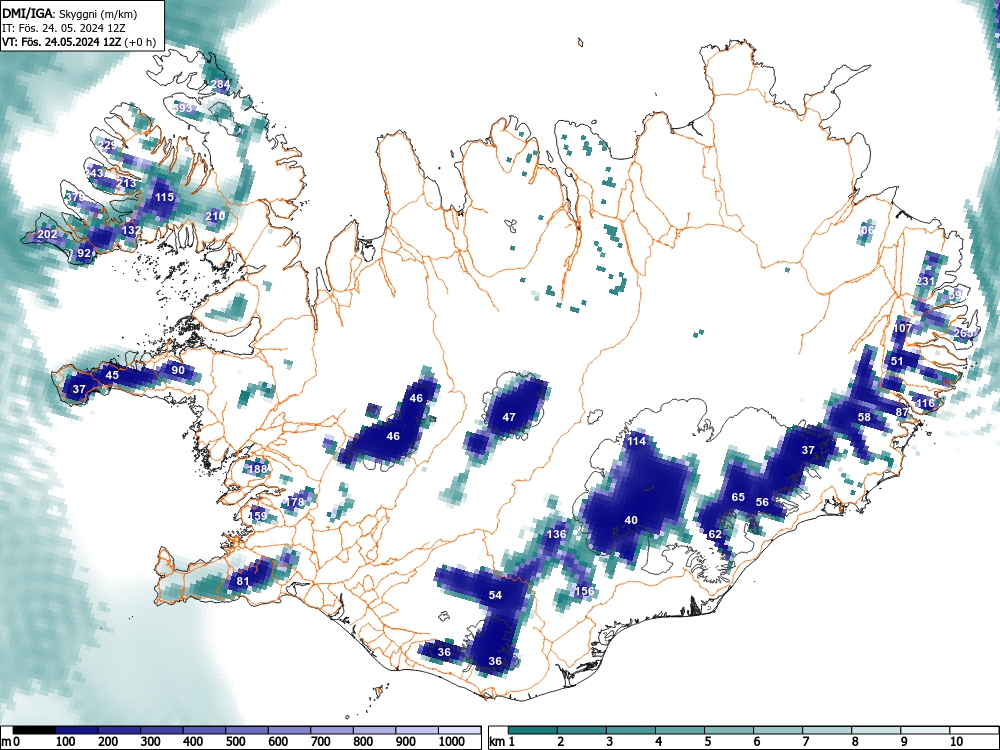Image resolution: width=1000 pixels, height=750 pixels.
Task: Select the 229 visibility label
Action: pyautogui.click(x=107, y=145)
